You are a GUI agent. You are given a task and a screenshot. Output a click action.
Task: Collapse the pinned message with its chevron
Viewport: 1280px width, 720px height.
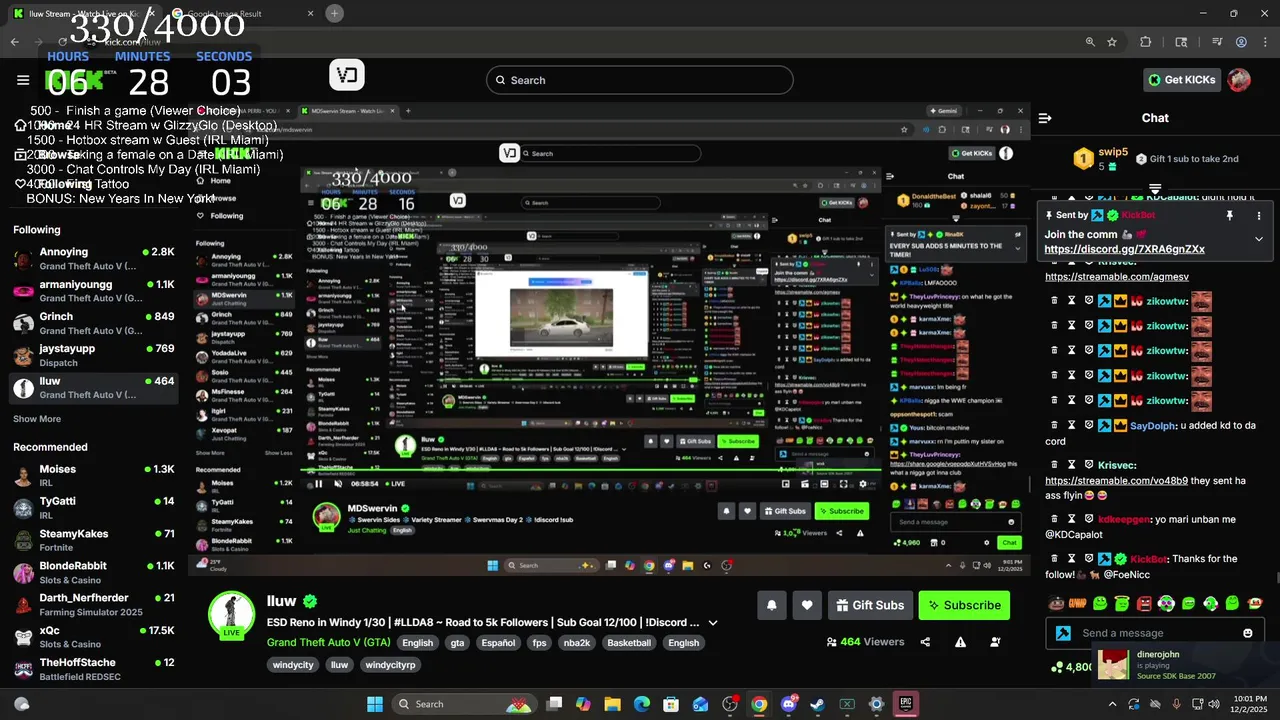pyautogui.click(x=1259, y=239)
